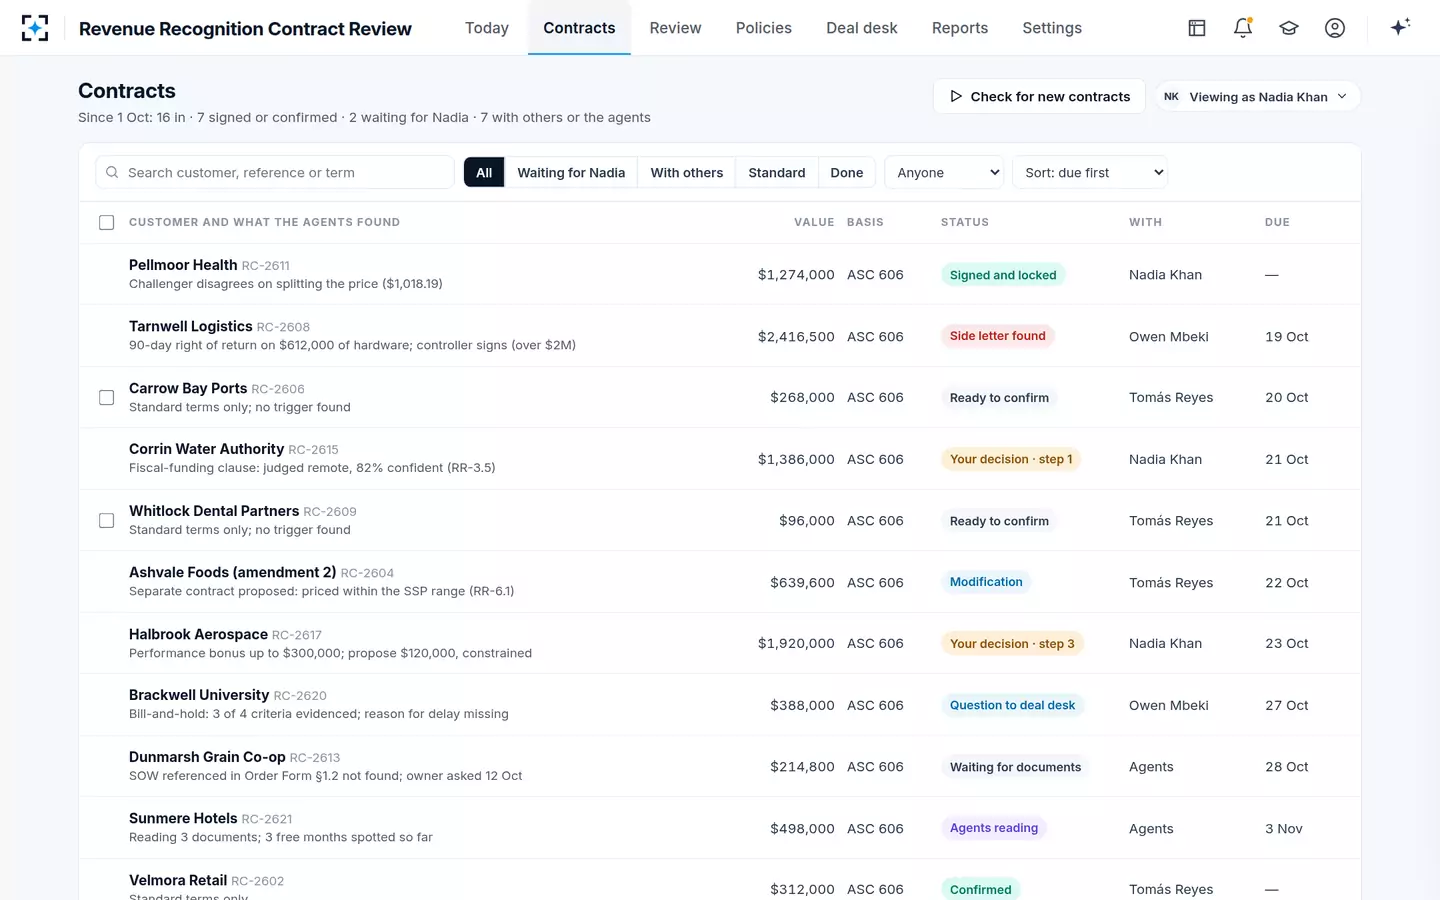Image resolution: width=1440 pixels, height=900 pixels.
Task: Click the Your decision · step 1 badge
Action: (1011, 459)
